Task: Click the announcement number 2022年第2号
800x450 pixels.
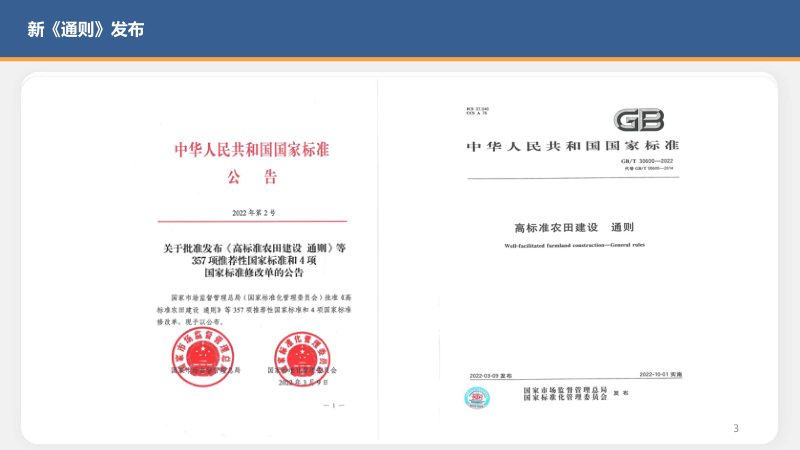Action: click(x=254, y=213)
